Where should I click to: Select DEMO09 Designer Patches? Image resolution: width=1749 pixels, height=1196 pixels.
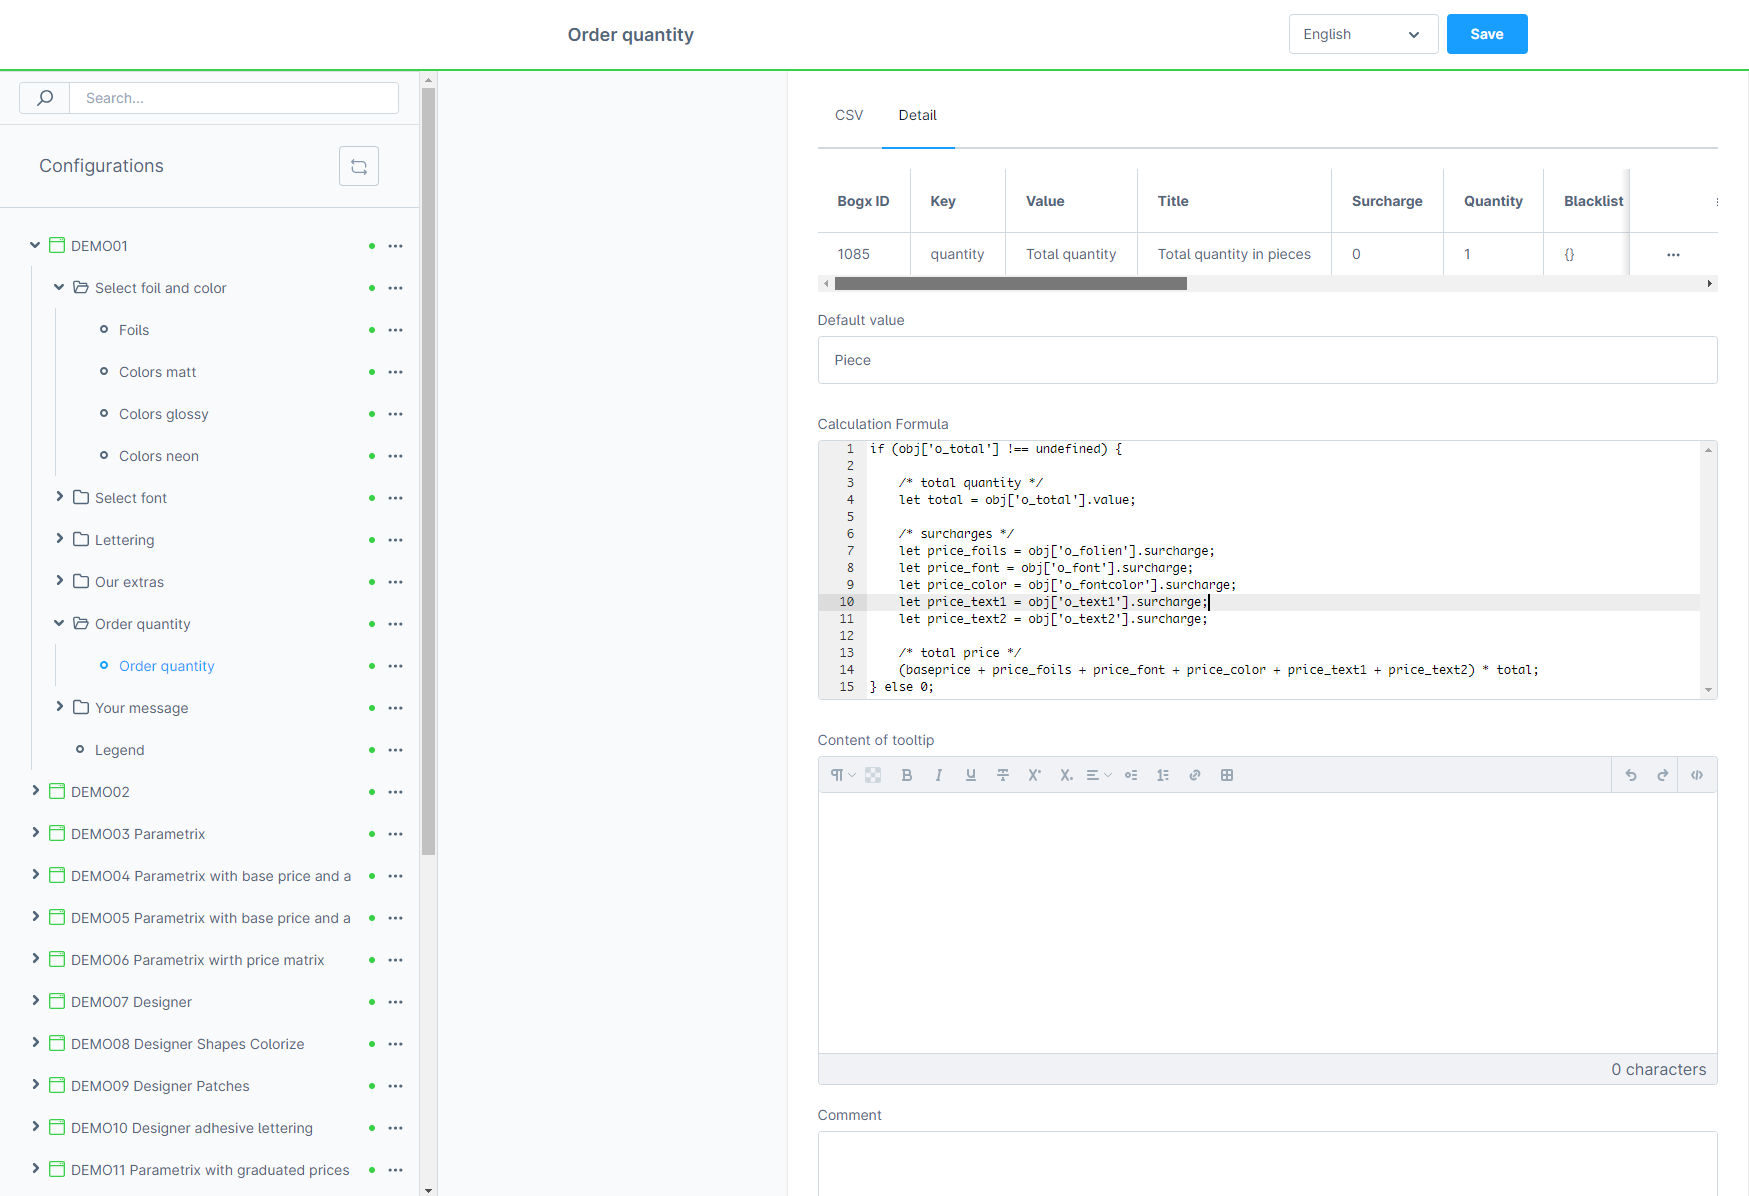(160, 1086)
